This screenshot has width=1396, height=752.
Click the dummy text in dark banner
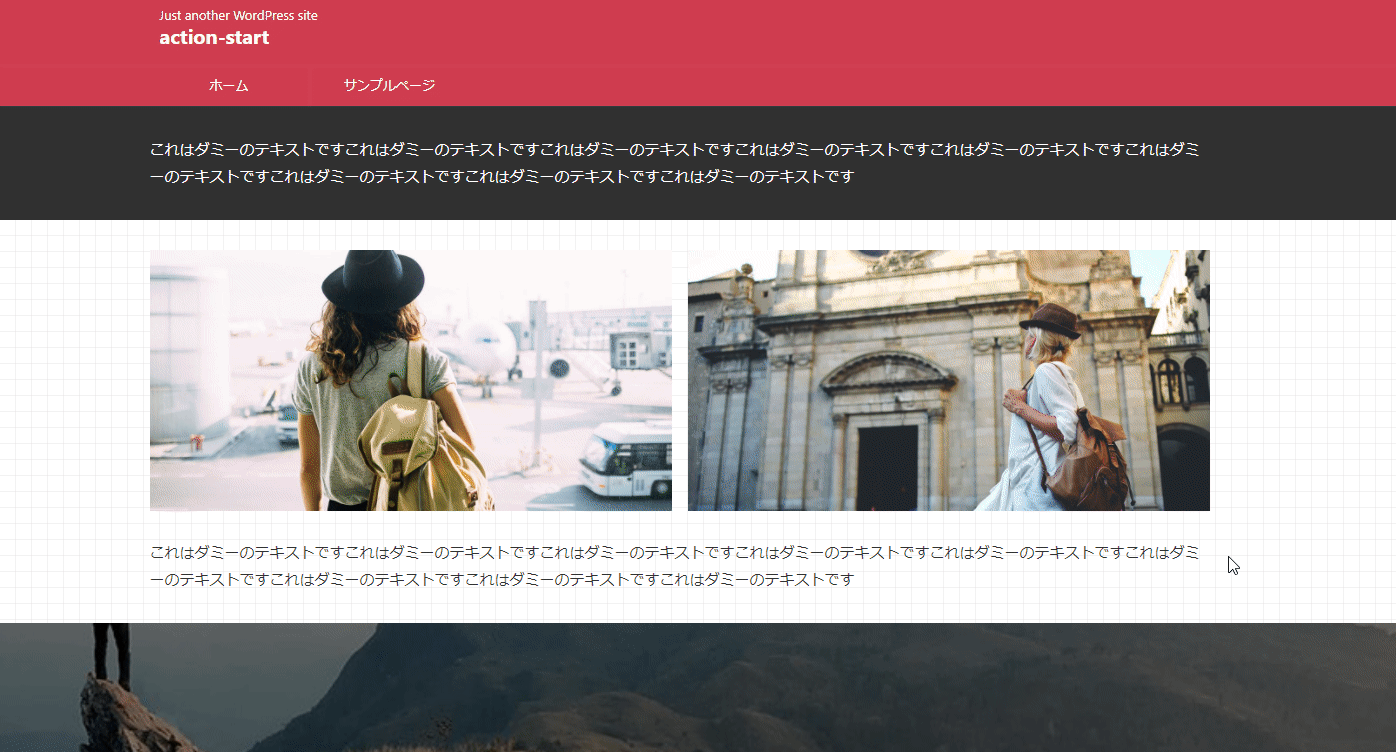point(675,163)
